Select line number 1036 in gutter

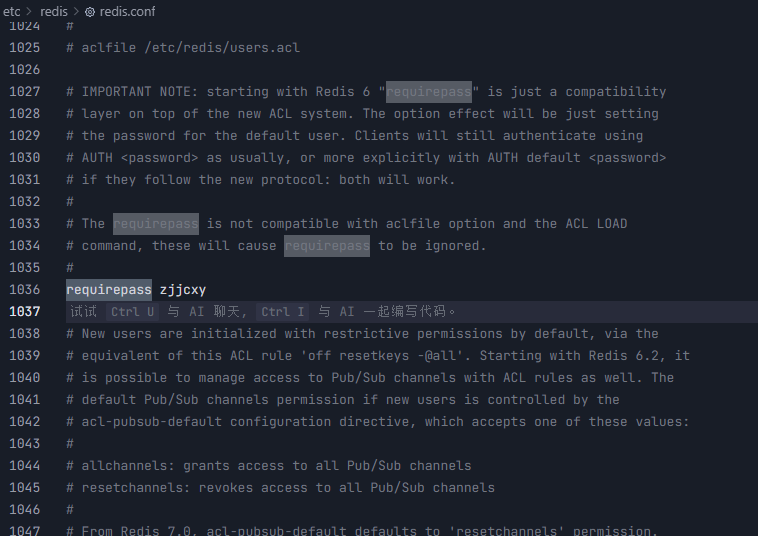pos(25,290)
